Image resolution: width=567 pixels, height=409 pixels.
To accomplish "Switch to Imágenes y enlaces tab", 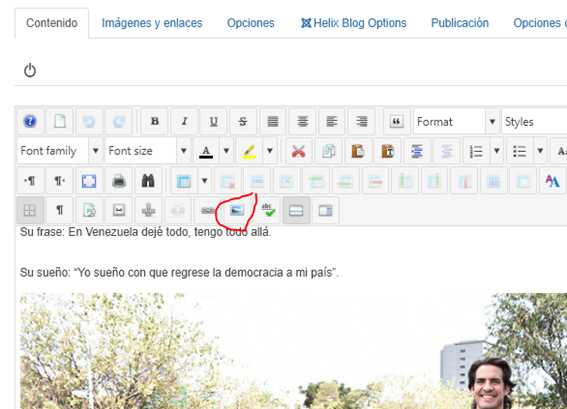I will click(152, 23).
